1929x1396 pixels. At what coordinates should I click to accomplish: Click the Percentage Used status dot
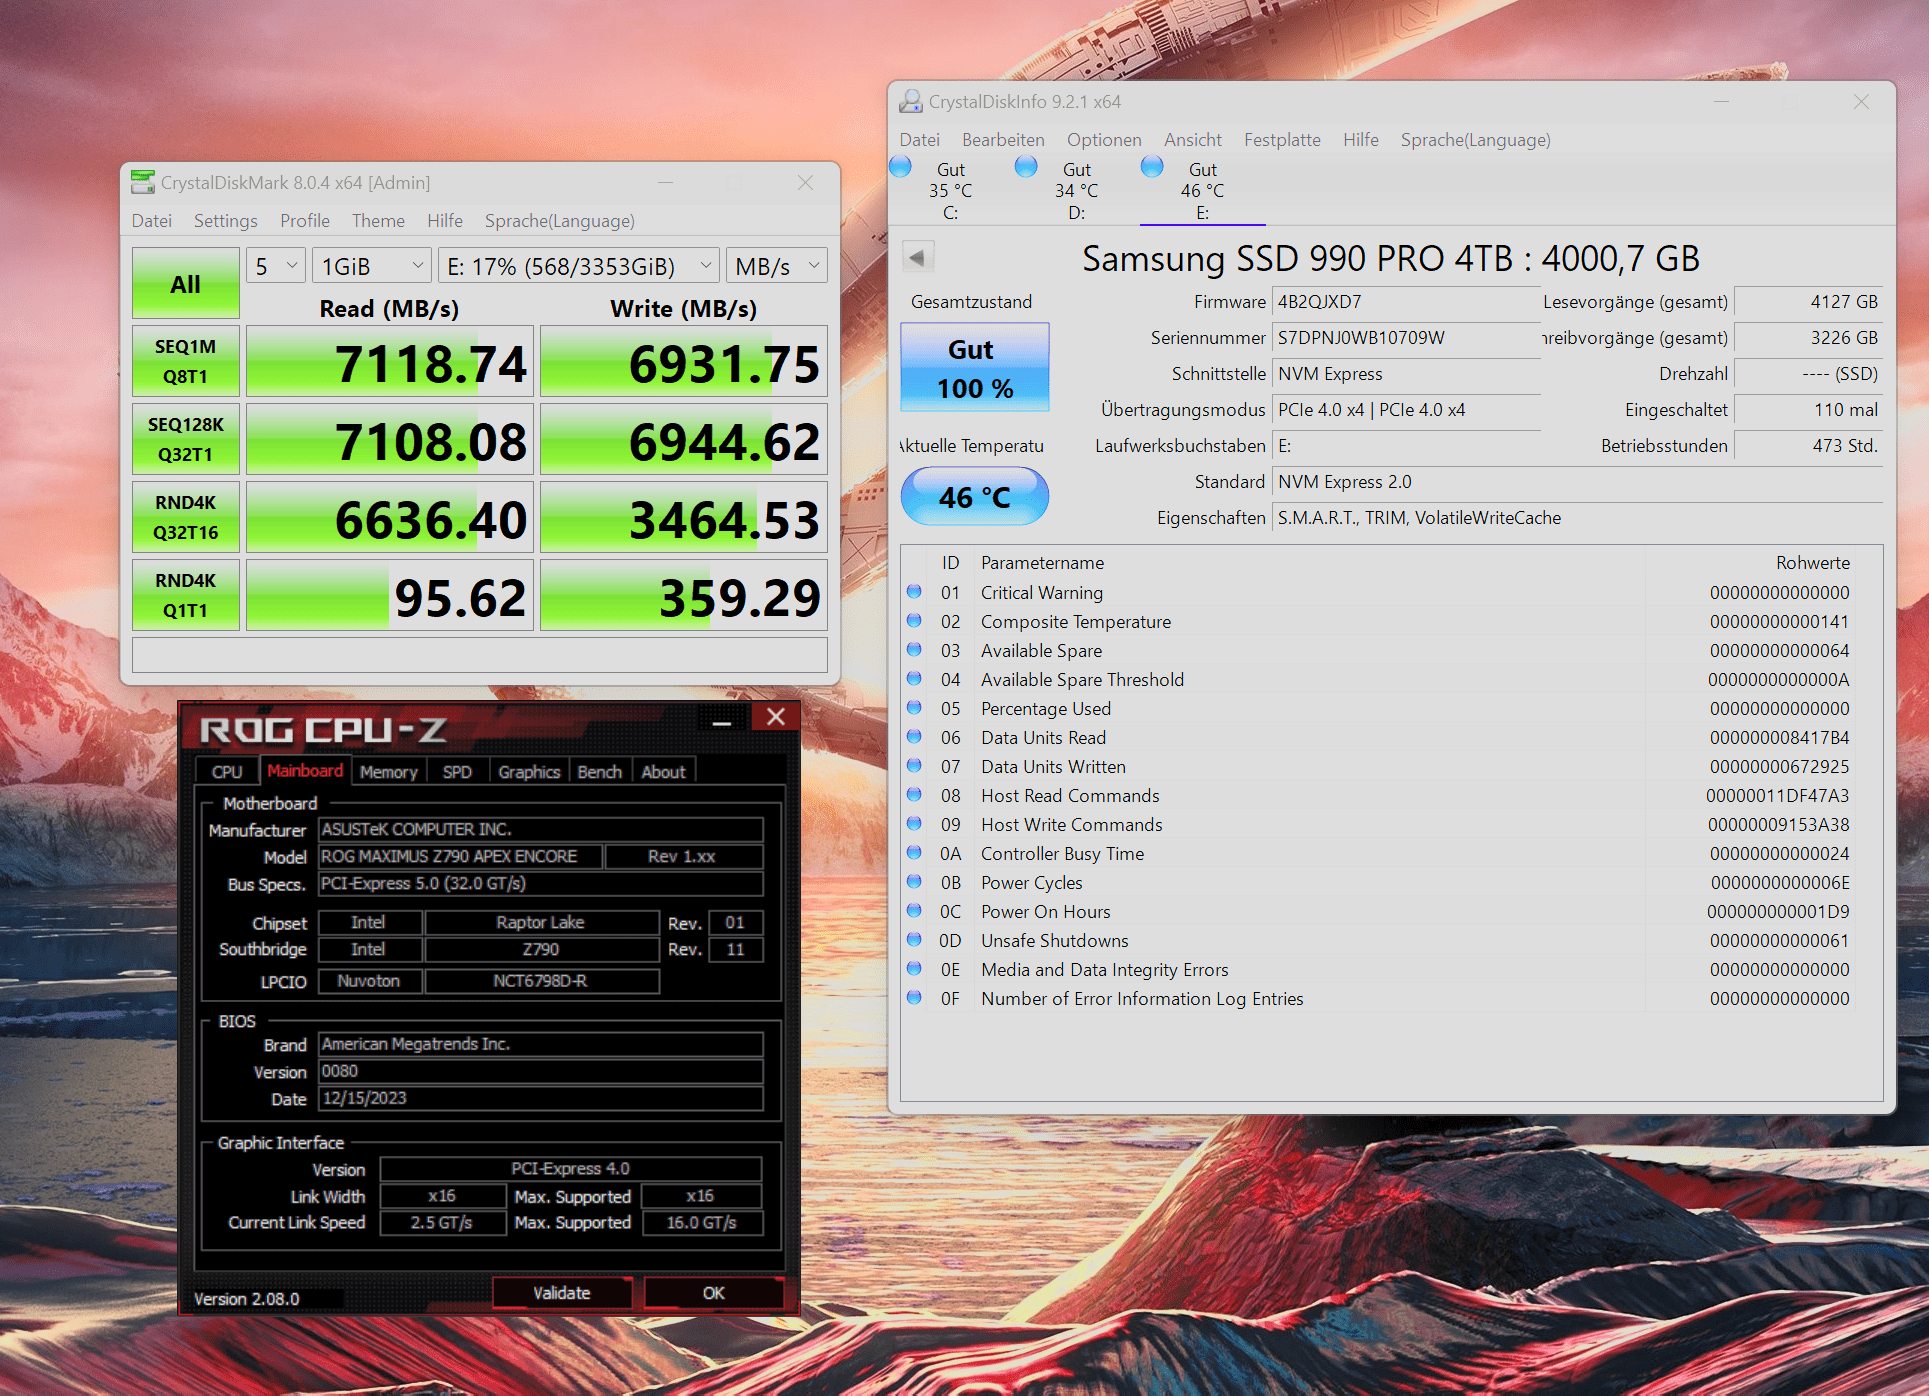[x=914, y=707]
